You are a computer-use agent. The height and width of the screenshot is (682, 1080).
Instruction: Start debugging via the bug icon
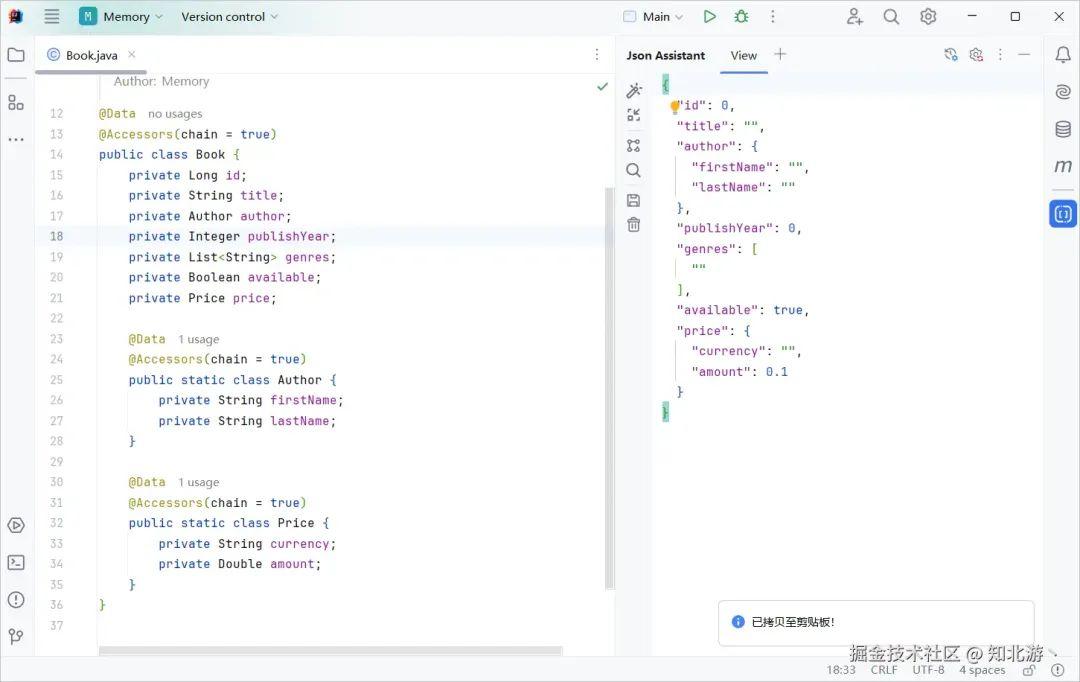[740, 16]
